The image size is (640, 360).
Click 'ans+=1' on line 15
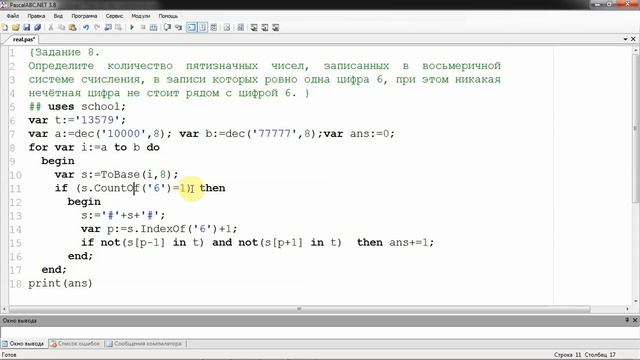click(x=409, y=242)
